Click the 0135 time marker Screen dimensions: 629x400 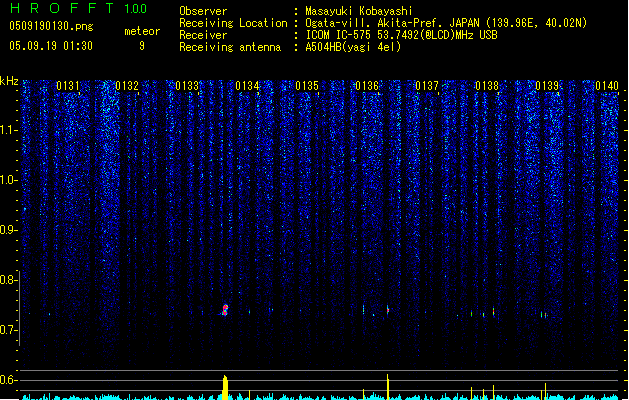coord(307,85)
